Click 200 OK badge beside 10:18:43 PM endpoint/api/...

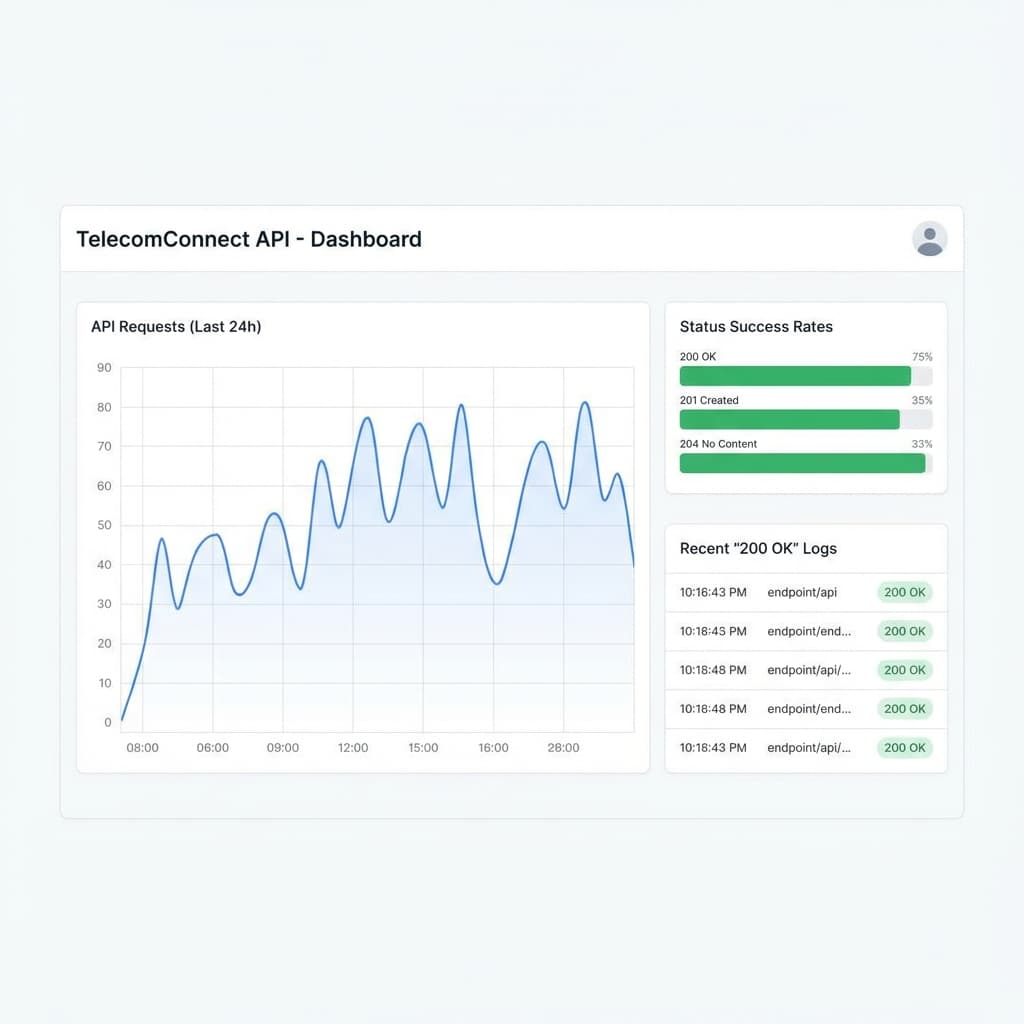[904, 748]
